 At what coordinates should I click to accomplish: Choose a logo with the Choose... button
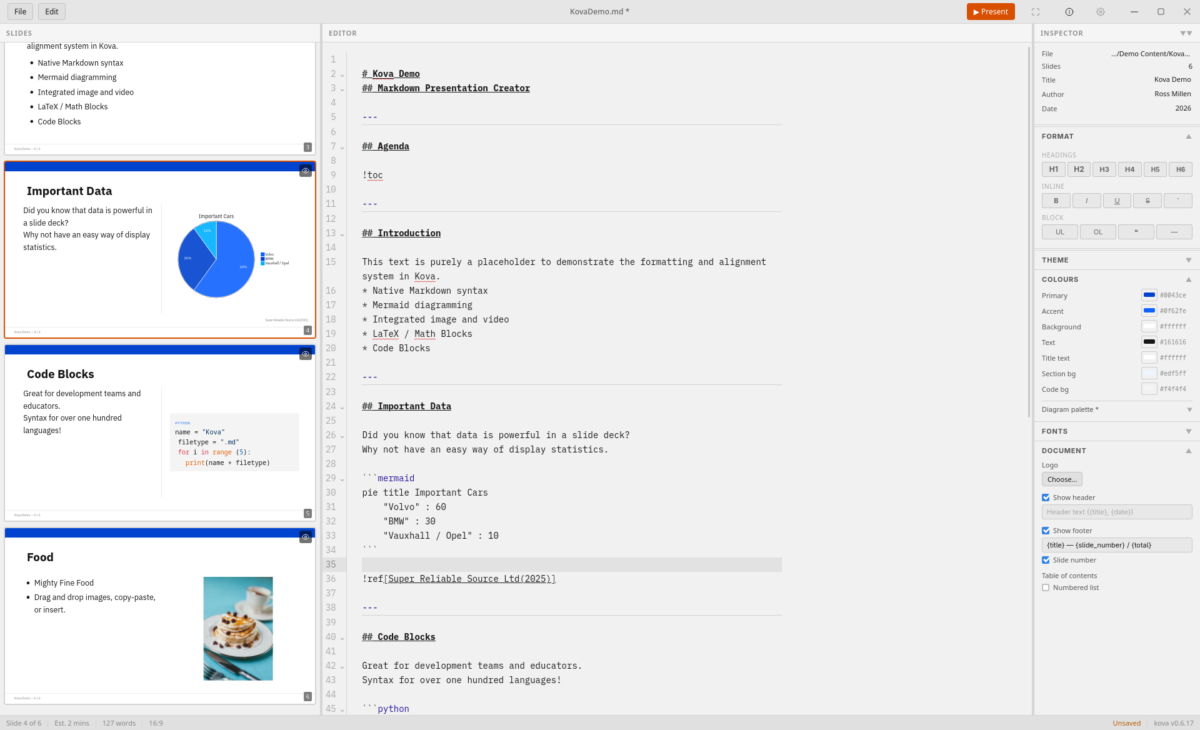(x=1061, y=479)
